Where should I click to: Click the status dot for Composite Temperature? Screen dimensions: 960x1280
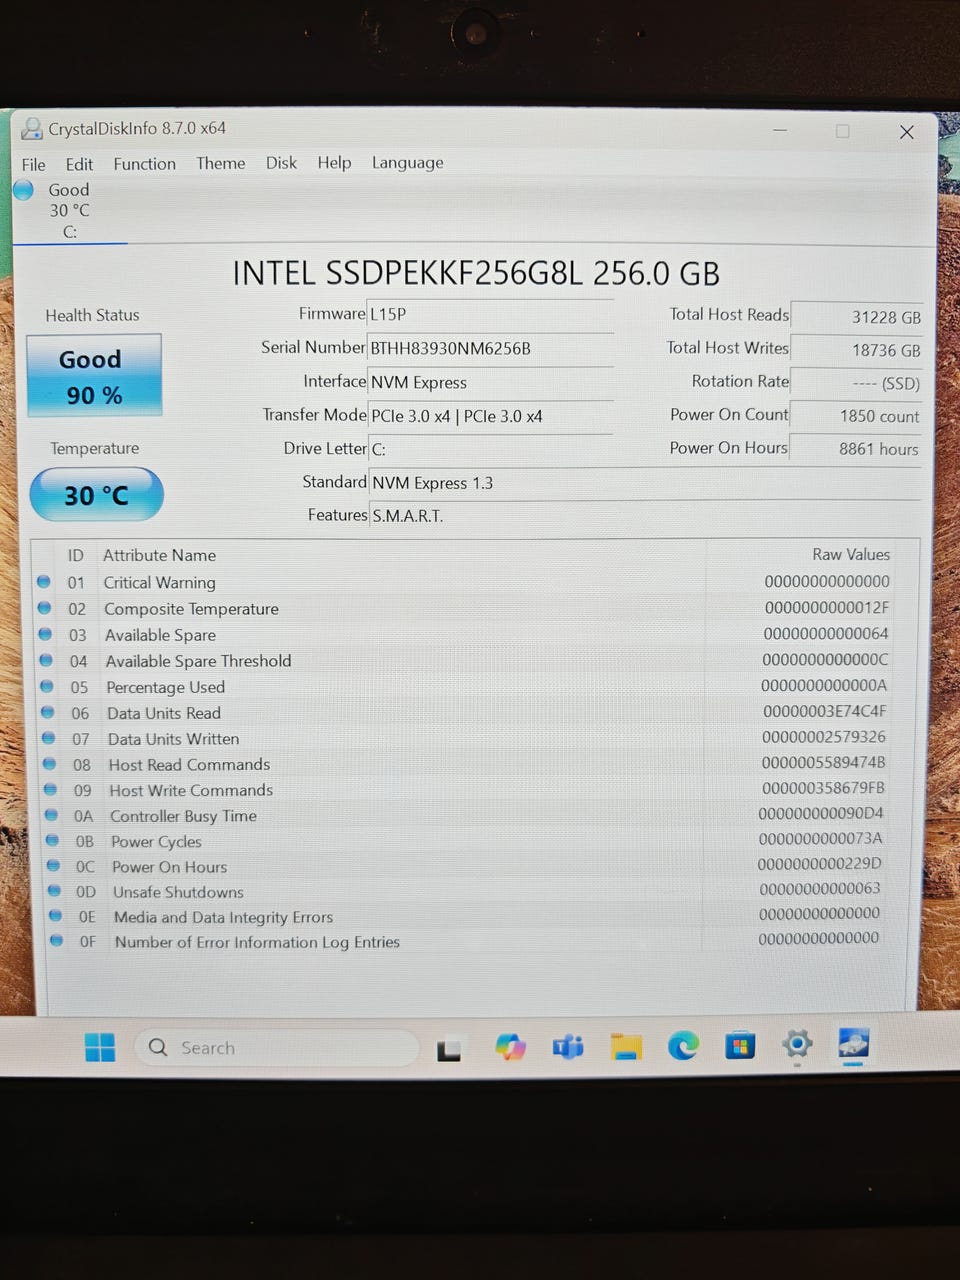click(x=44, y=607)
